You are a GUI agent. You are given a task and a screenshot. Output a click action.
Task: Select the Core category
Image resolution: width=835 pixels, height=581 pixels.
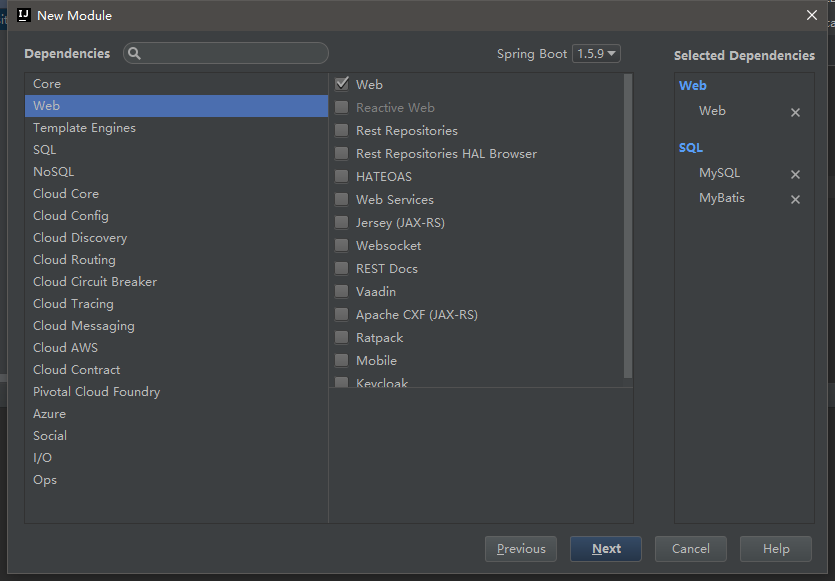click(x=176, y=84)
